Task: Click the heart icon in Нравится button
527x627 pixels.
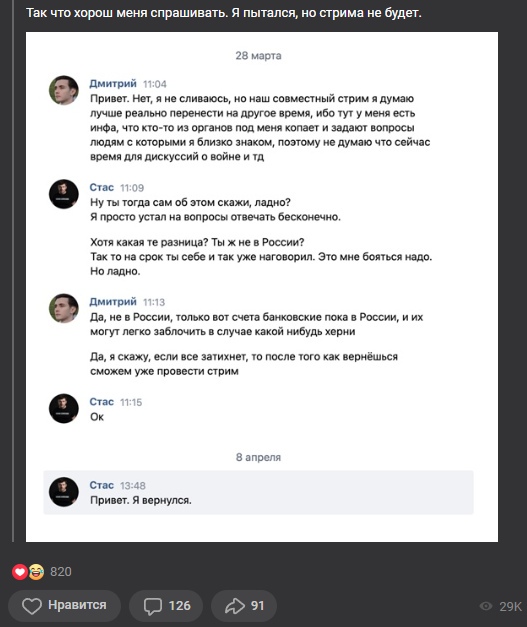Action: pos(32,606)
